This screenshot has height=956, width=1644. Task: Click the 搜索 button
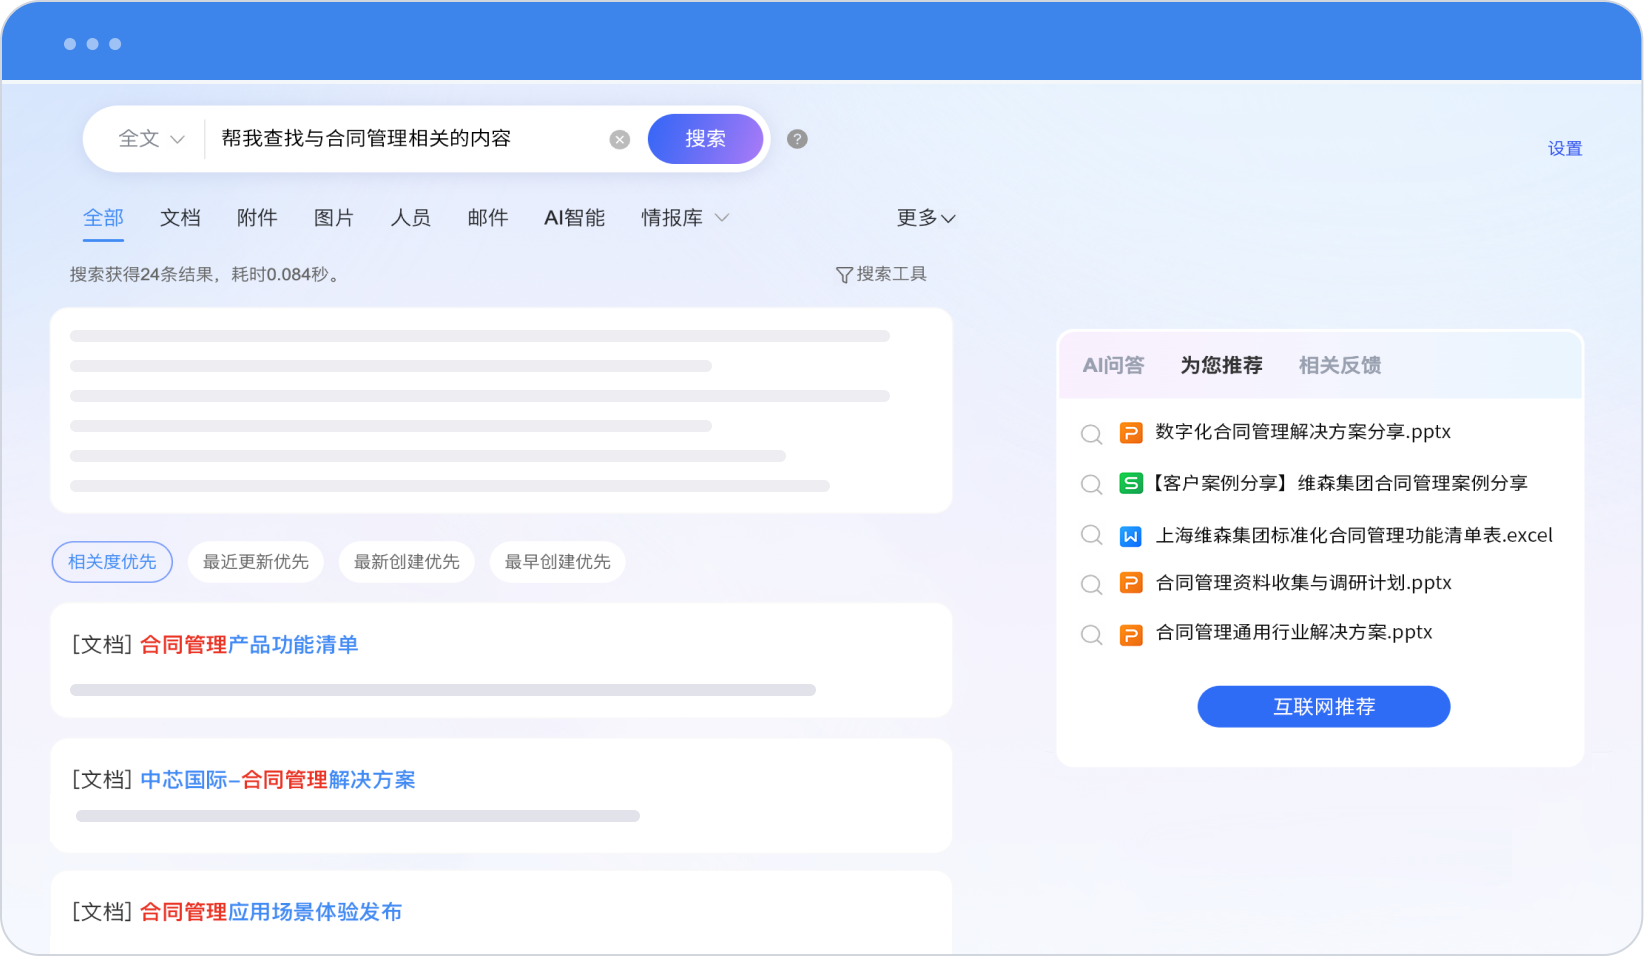tap(705, 139)
